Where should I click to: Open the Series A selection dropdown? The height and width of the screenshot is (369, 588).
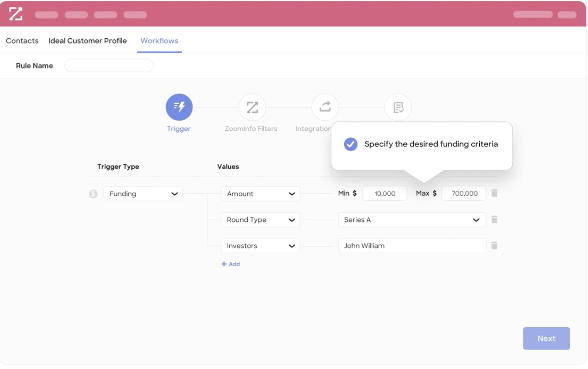[x=412, y=220]
